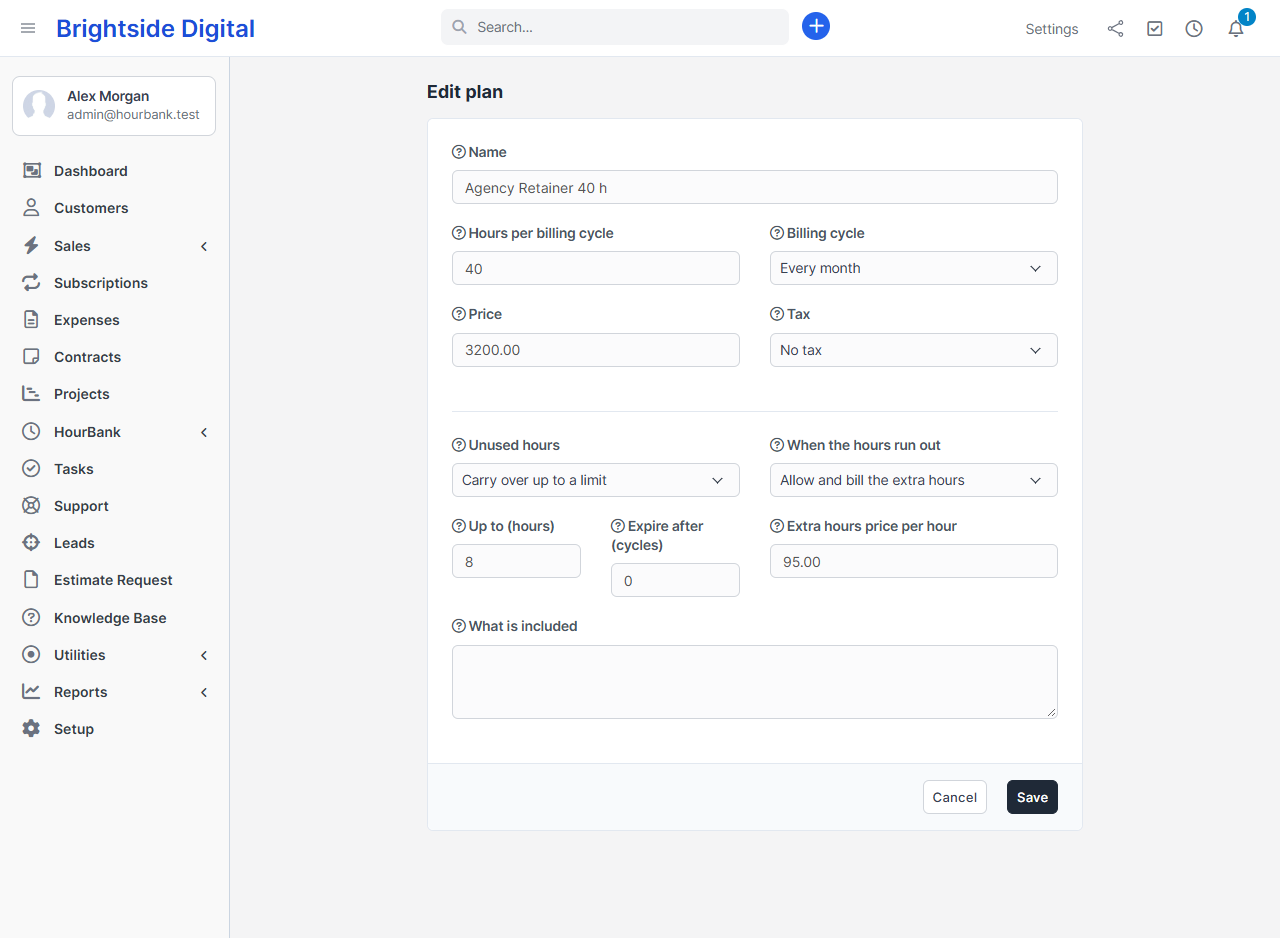Open the Tax dropdown

(914, 350)
